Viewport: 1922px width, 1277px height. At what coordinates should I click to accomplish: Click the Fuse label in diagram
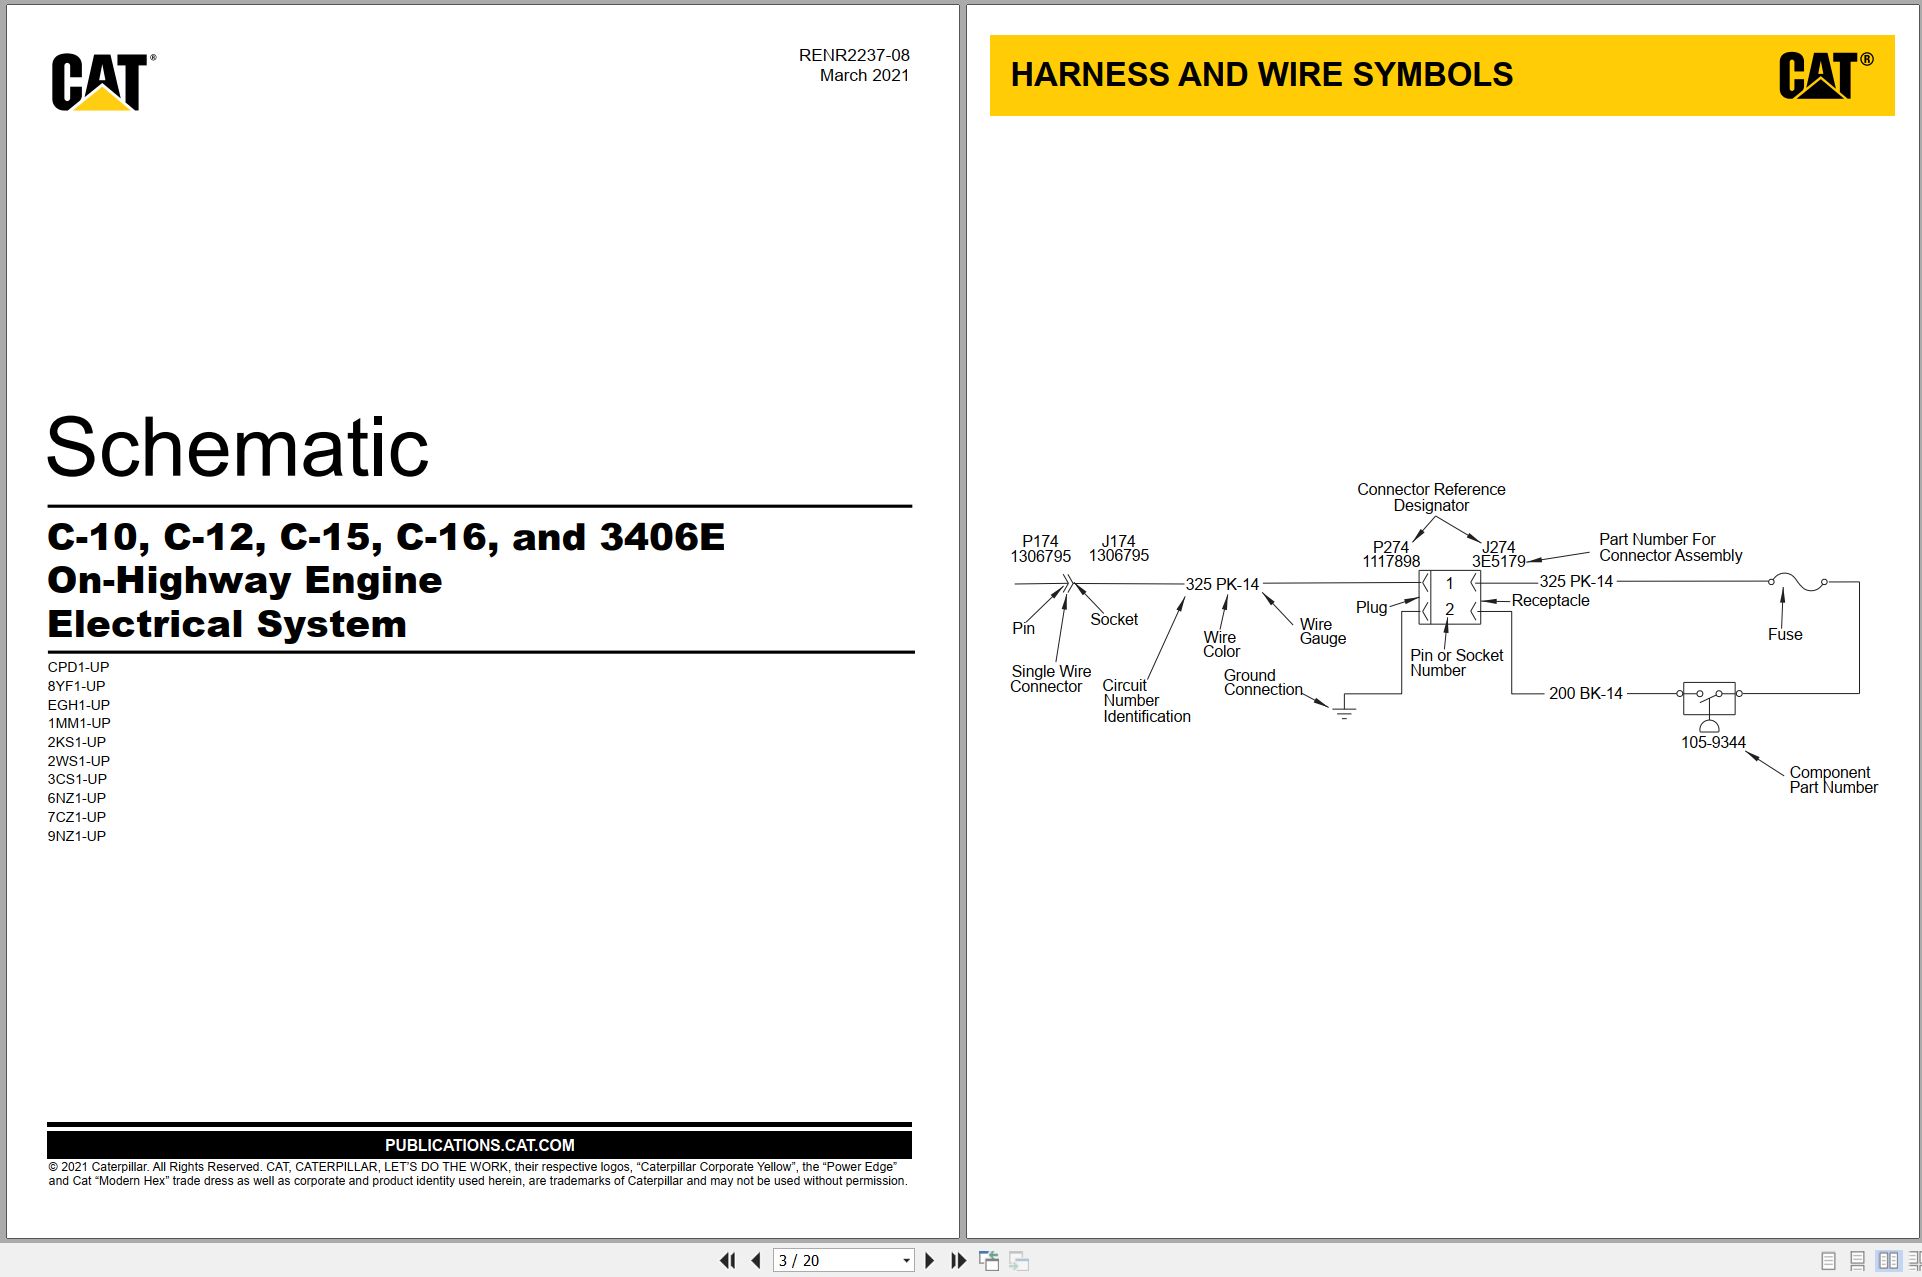[1785, 634]
